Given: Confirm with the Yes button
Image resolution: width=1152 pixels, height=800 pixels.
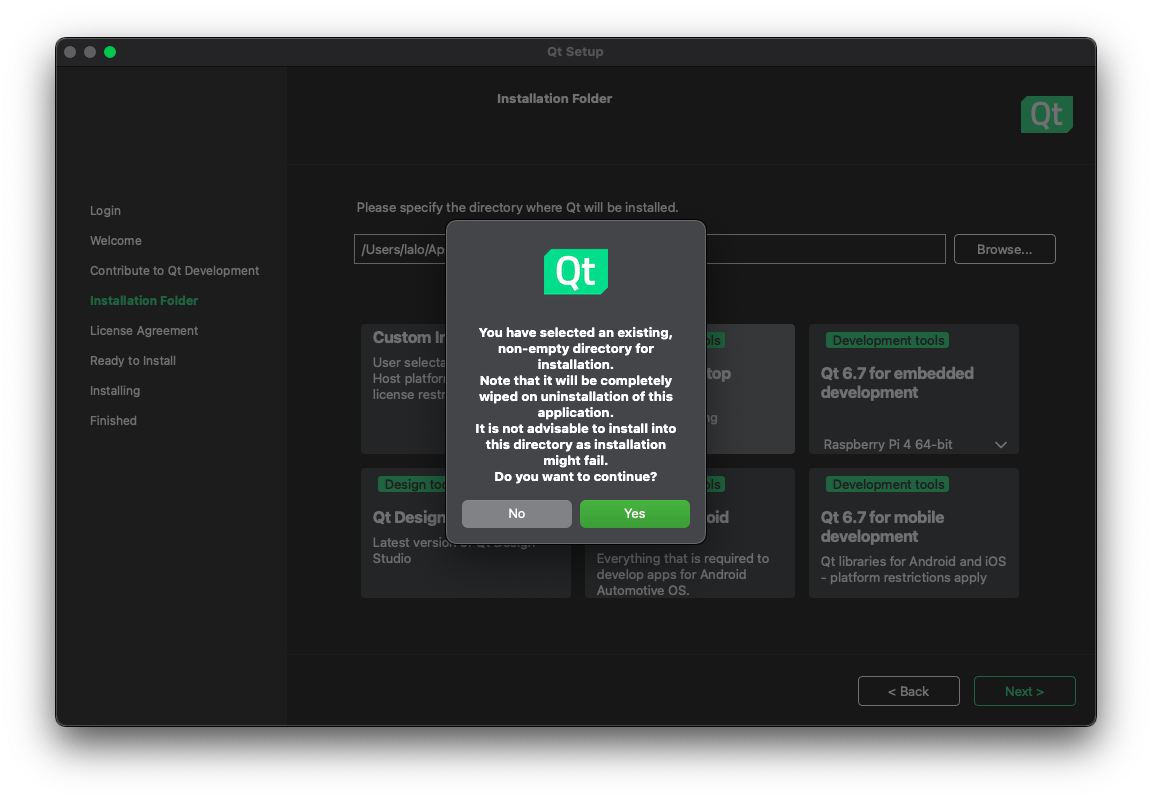Looking at the screenshot, I should (634, 514).
